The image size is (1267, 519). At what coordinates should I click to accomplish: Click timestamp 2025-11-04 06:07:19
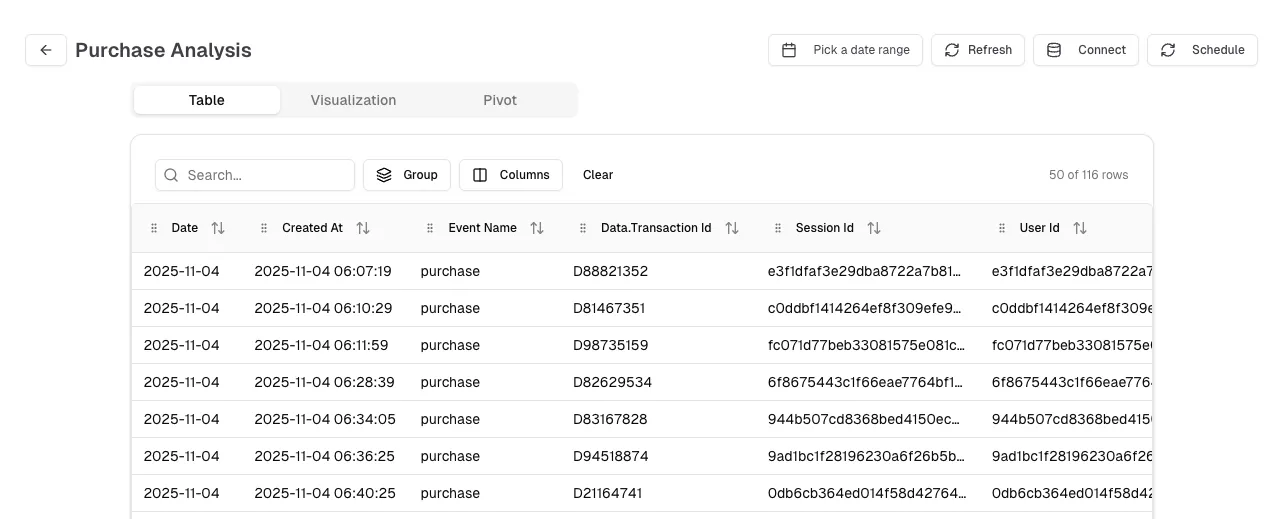[x=323, y=271]
